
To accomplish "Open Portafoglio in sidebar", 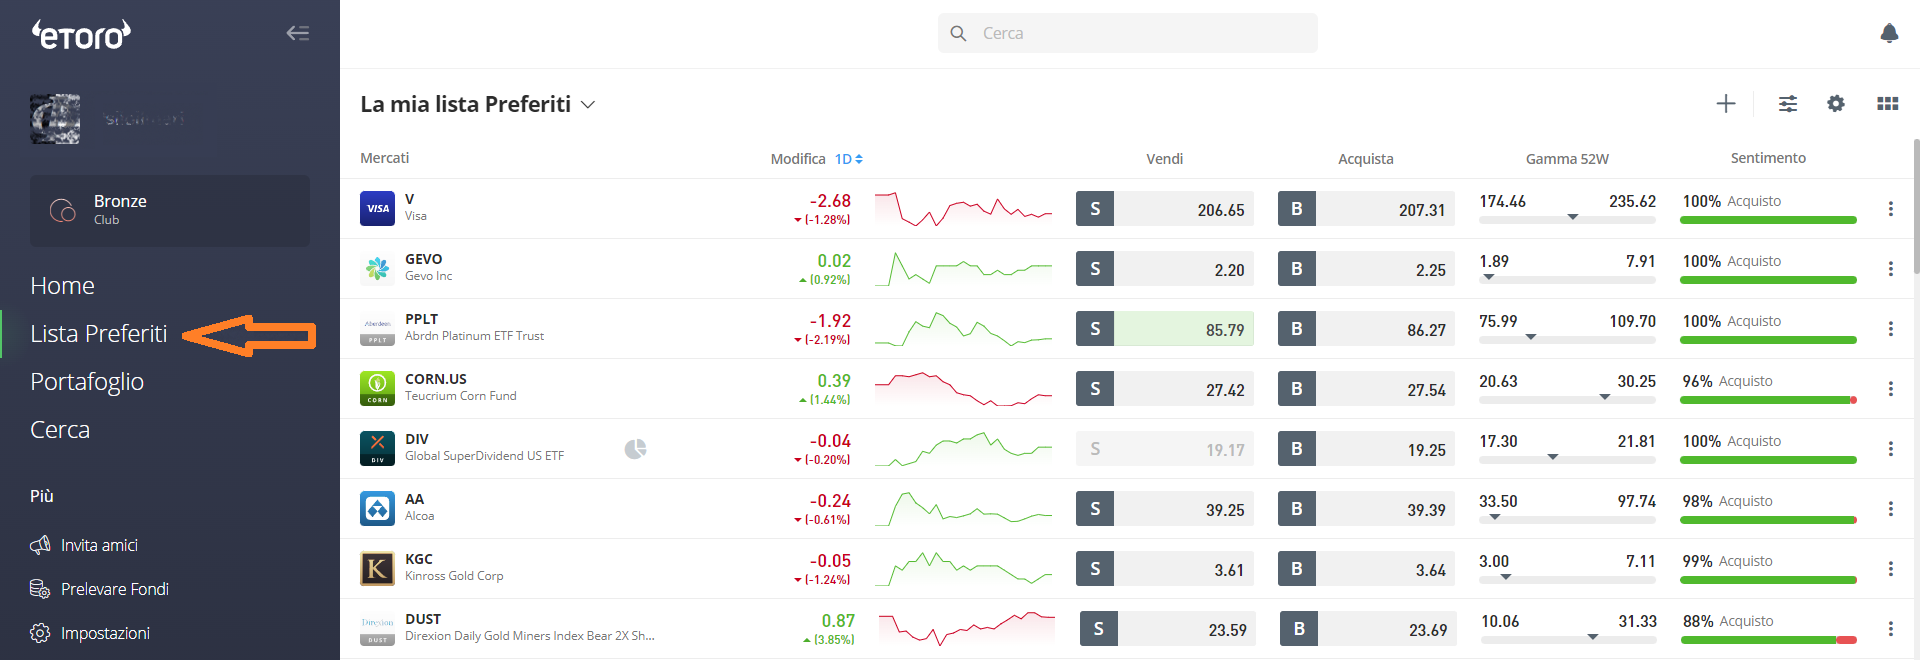I will coord(87,381).
